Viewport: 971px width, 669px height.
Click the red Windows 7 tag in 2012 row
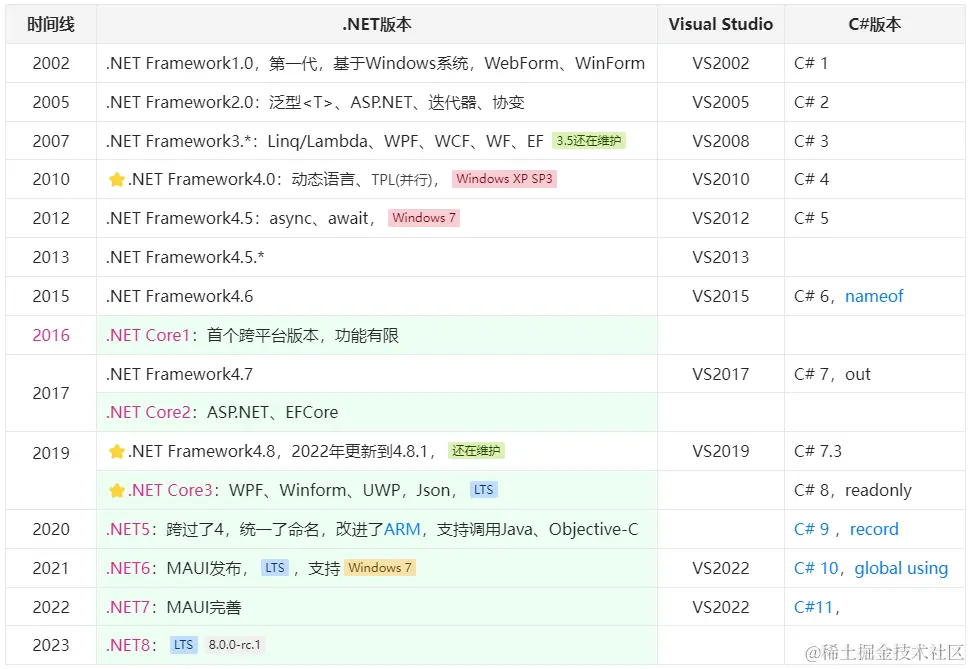tap(424, 218)
